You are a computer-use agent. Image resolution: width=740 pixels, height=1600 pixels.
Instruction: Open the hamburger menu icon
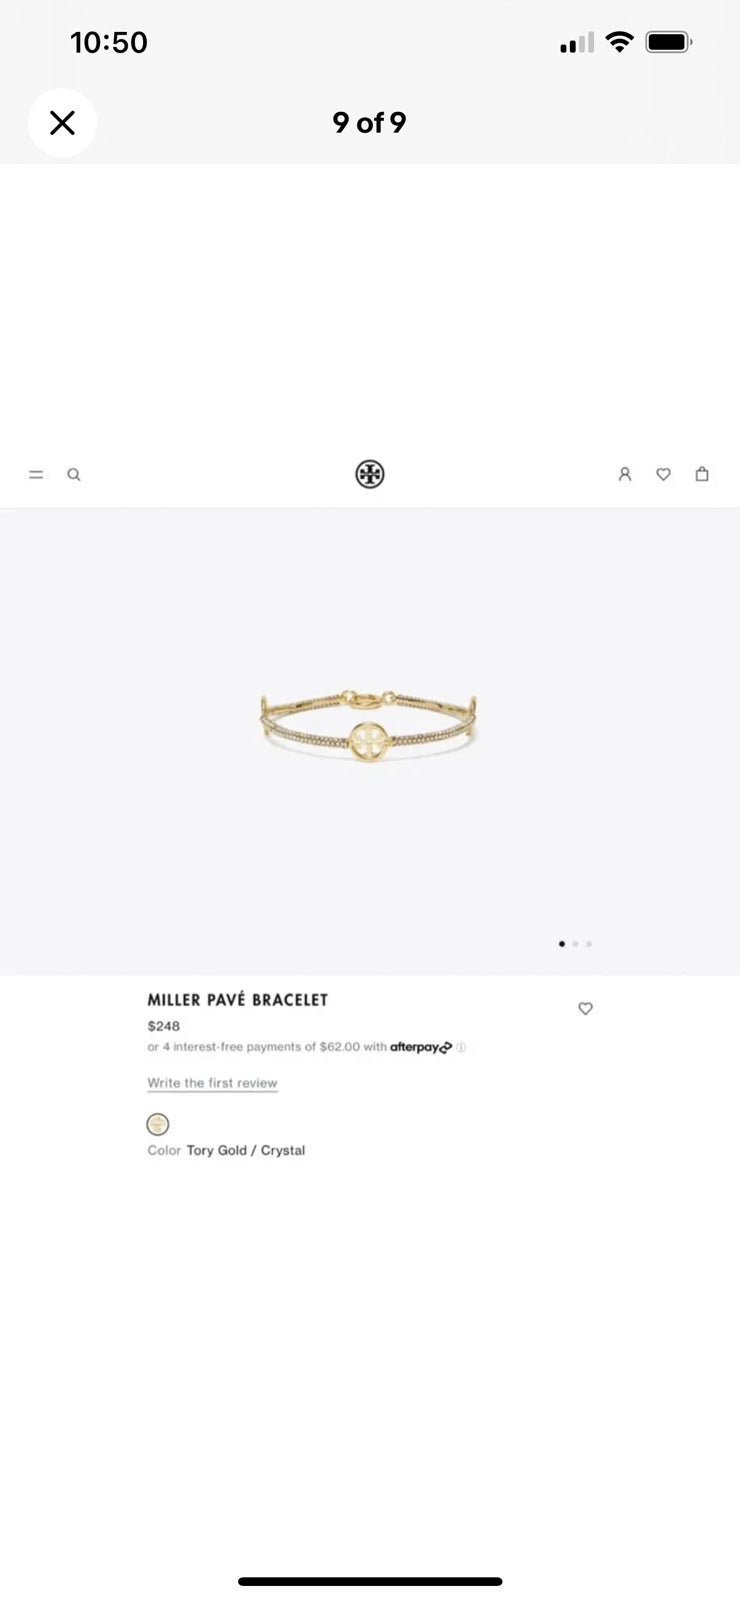coord(36,475)
